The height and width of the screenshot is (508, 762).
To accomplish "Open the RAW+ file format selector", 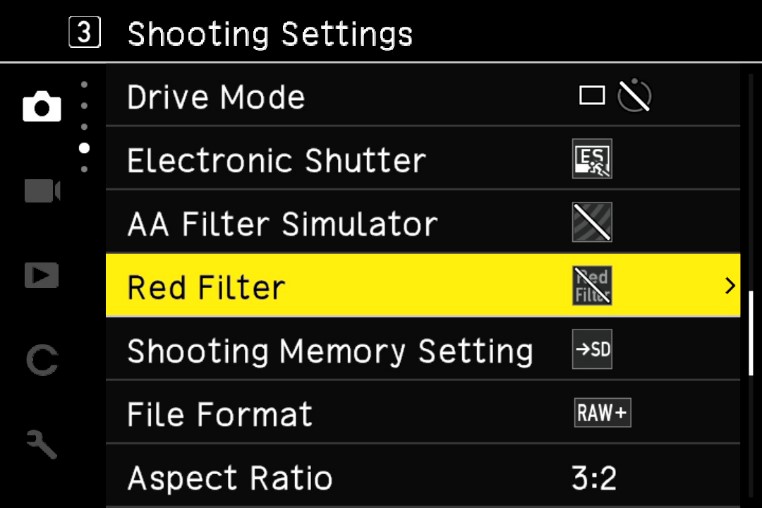I will (603, 413).
